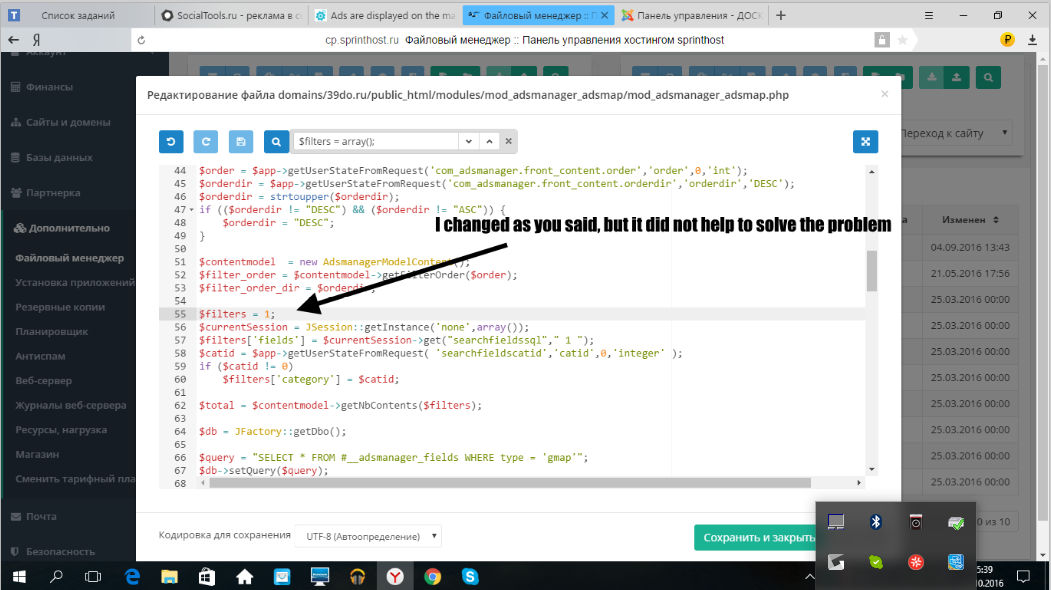Open File Explorer from taskbar

[170, 577]
